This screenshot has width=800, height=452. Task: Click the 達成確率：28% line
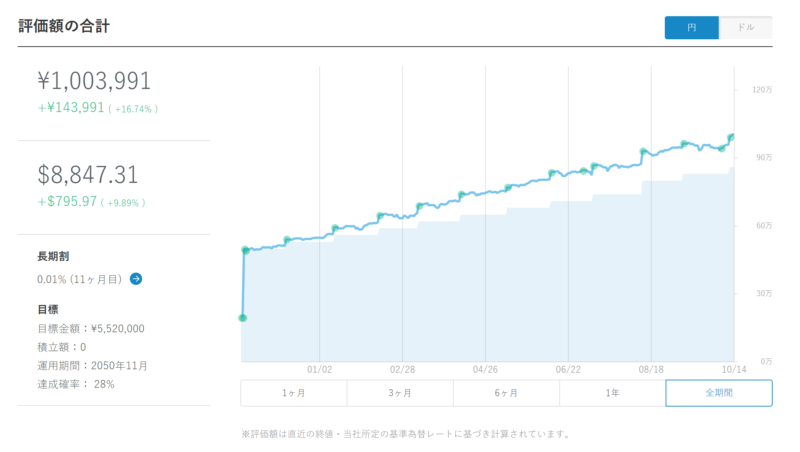pos(76,384)
